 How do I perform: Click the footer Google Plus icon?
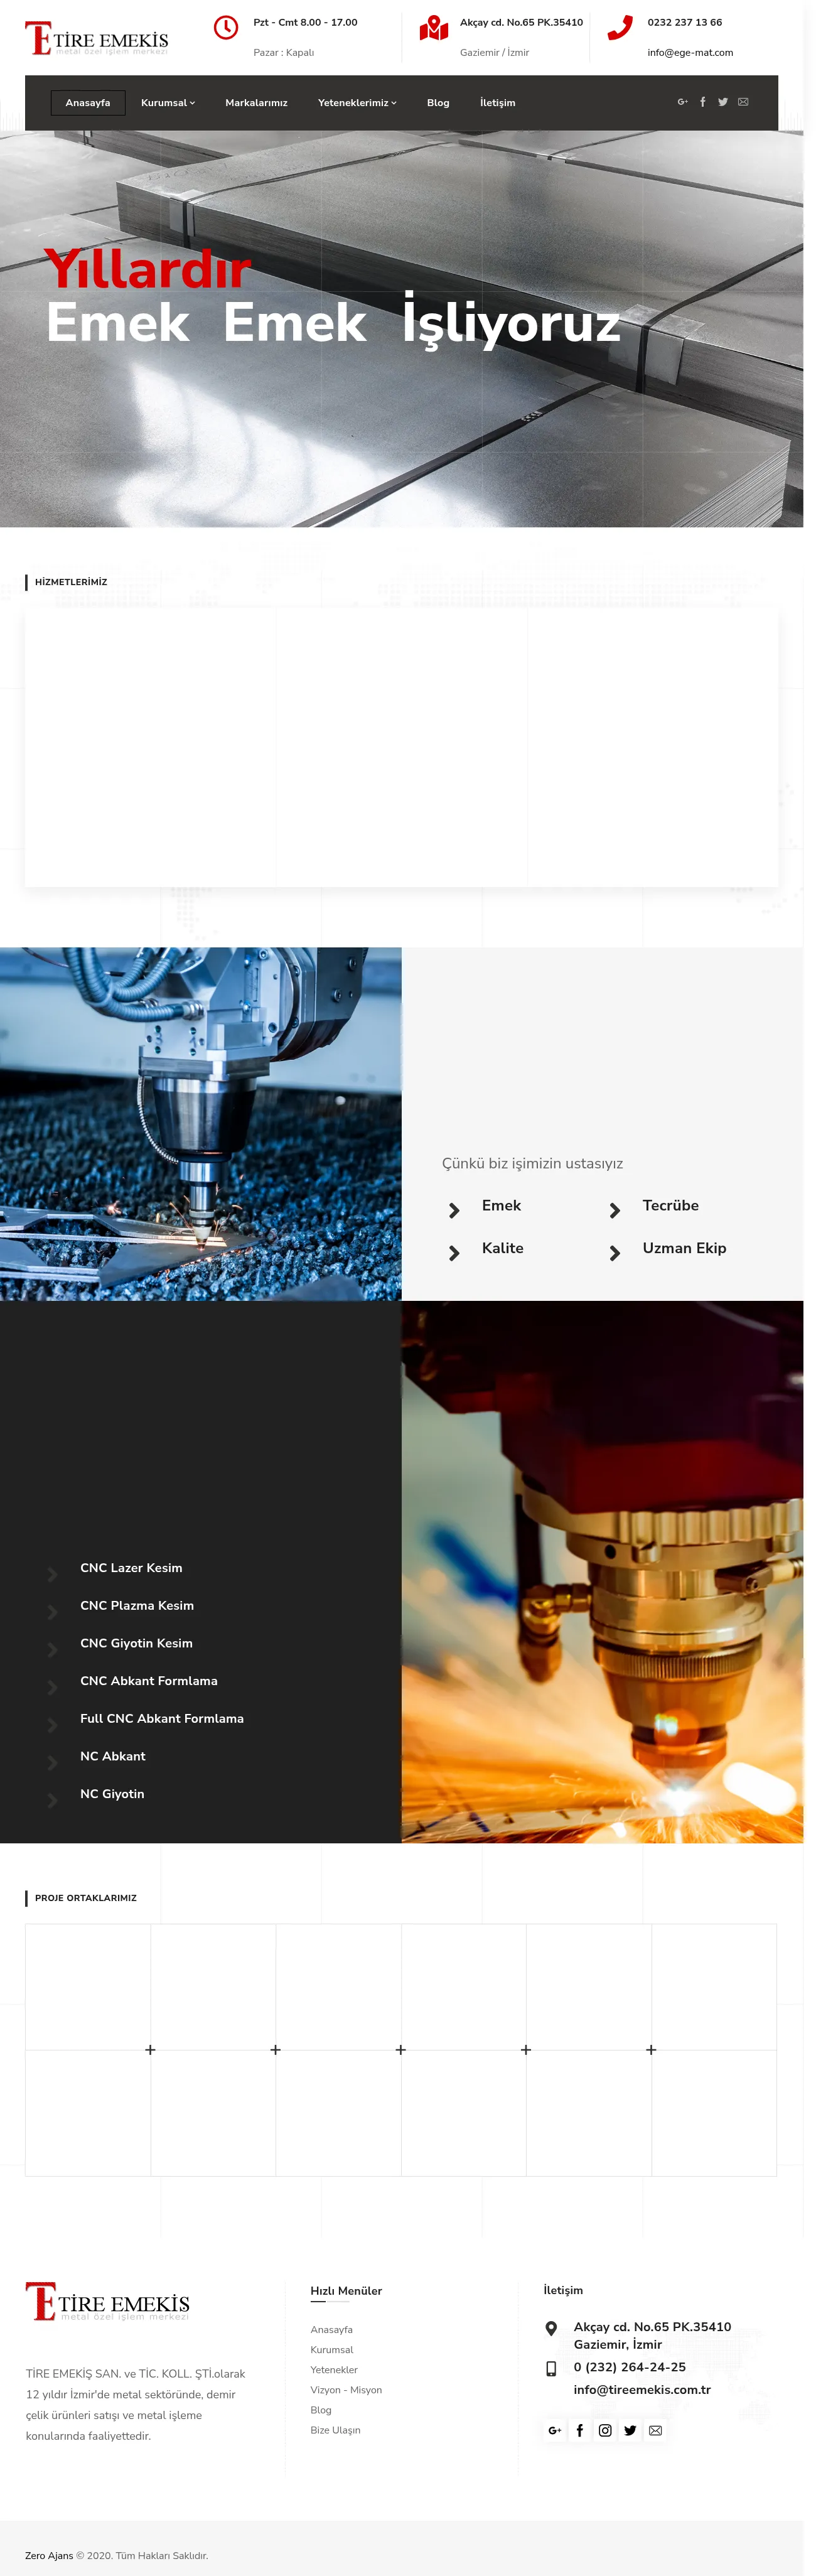555,2430
